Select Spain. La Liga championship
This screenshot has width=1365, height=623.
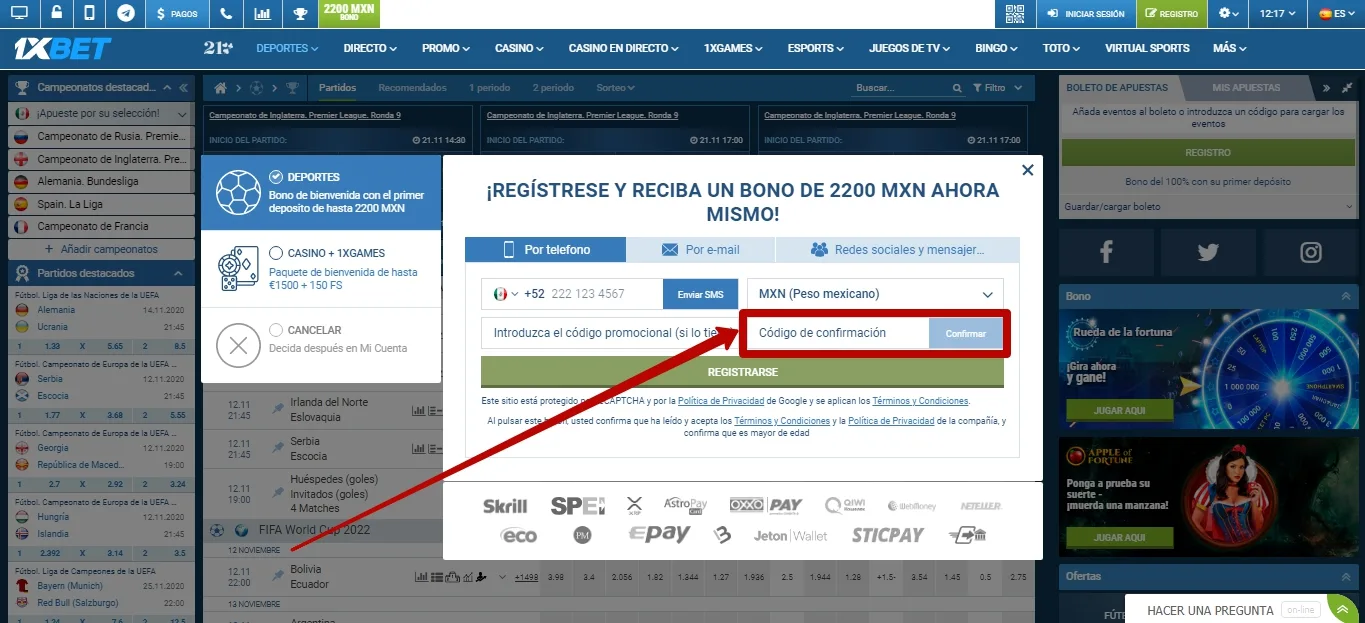coord(100,204)
